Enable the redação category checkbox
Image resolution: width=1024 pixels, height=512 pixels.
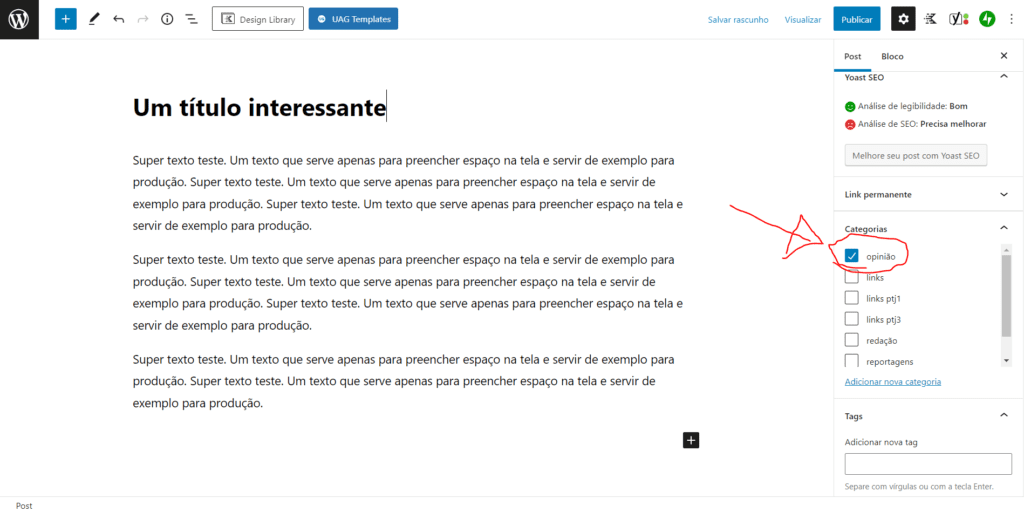852,340
